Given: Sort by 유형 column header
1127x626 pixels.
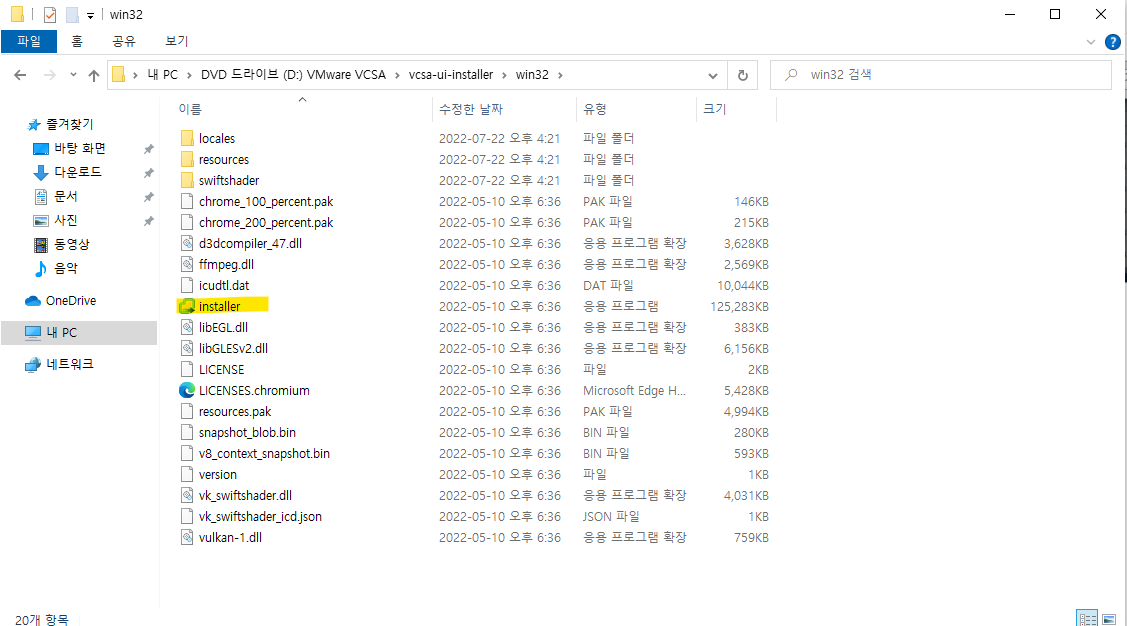Looking at the screenshot, I should (594, 109).
